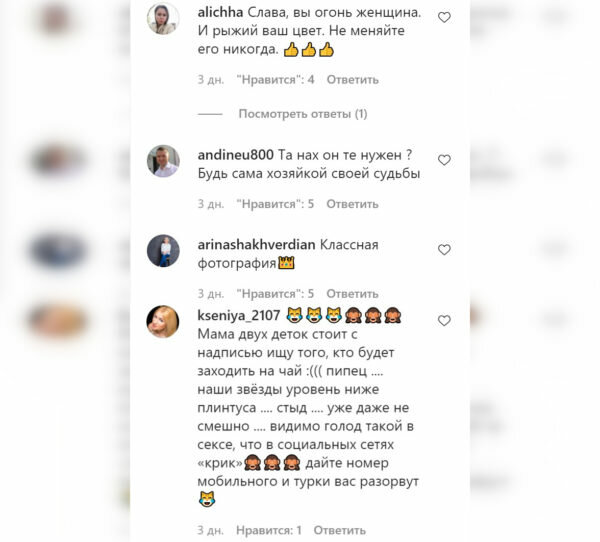600x542 pixels.
Task: Expand replies via Посмотреть ответы (1)
Action: (x=303, y=114)
